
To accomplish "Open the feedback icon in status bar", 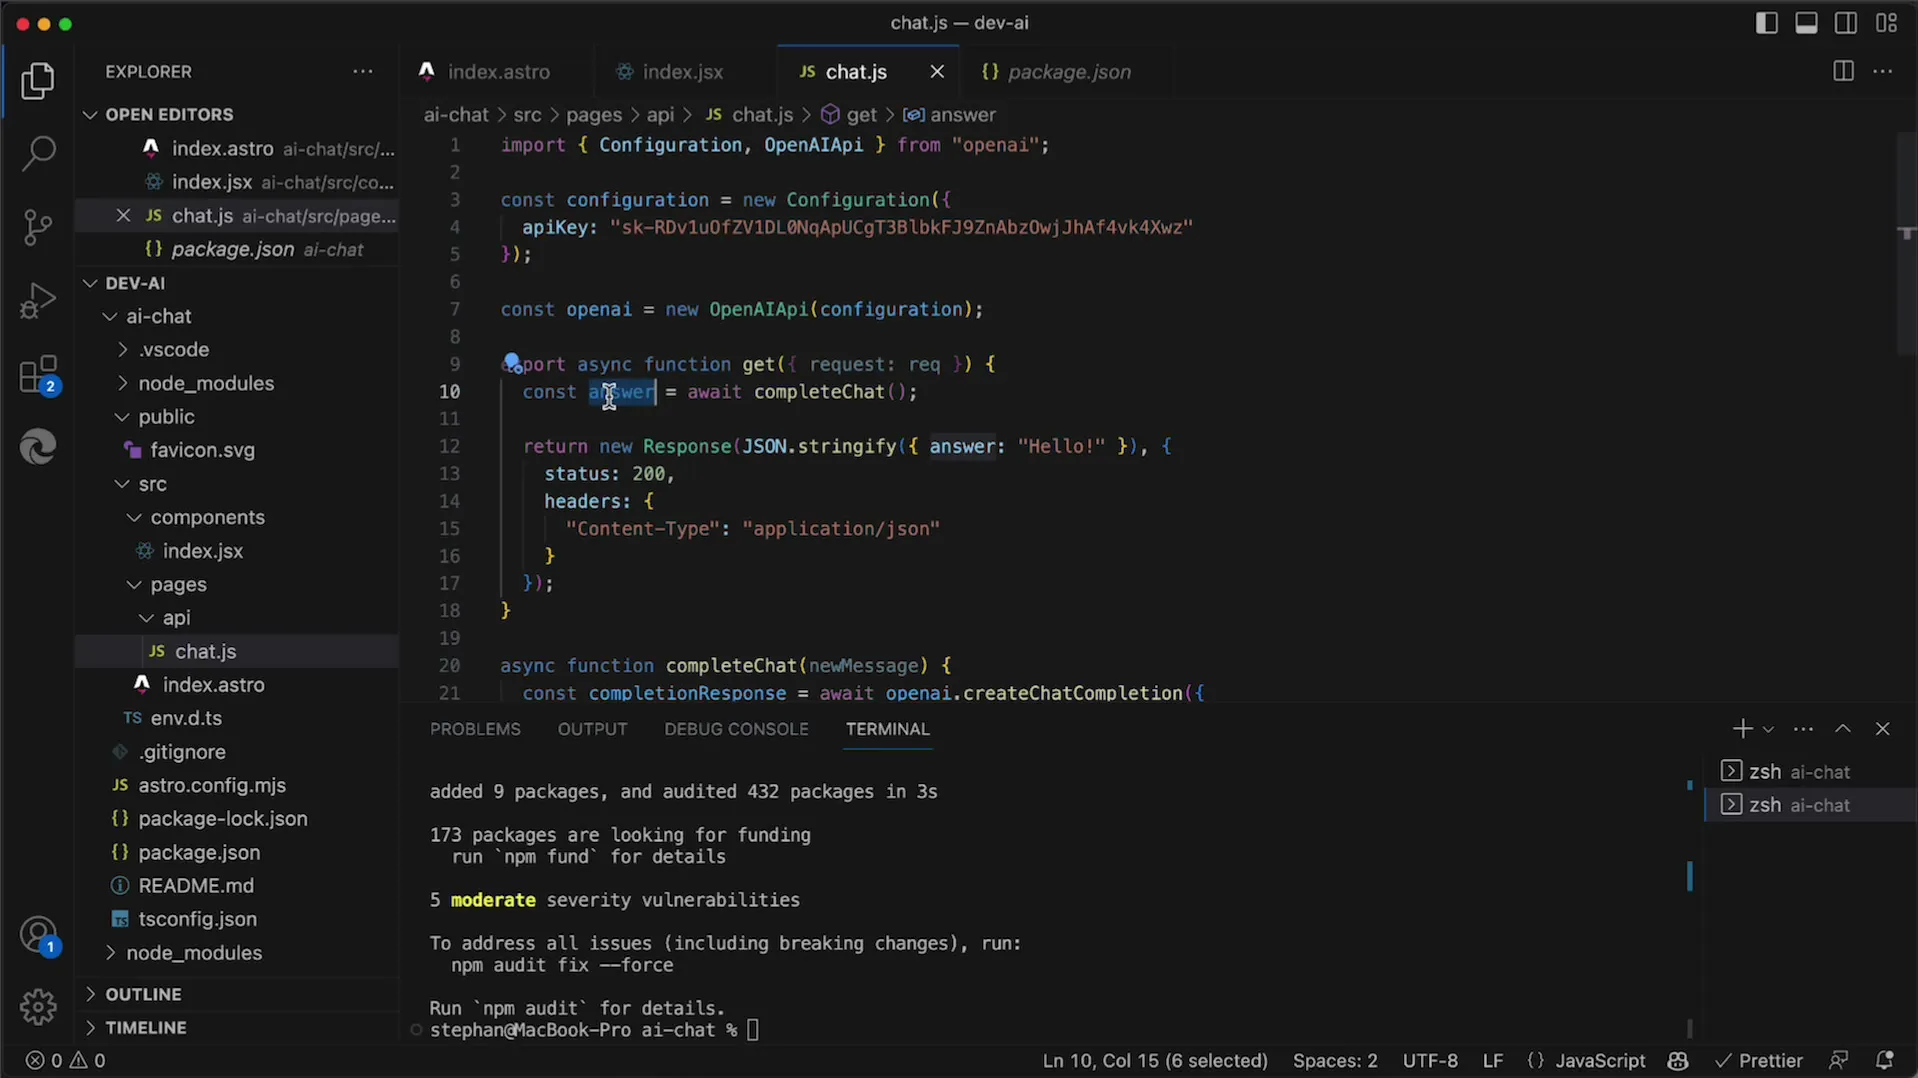I will (x=1838, y=1061).
